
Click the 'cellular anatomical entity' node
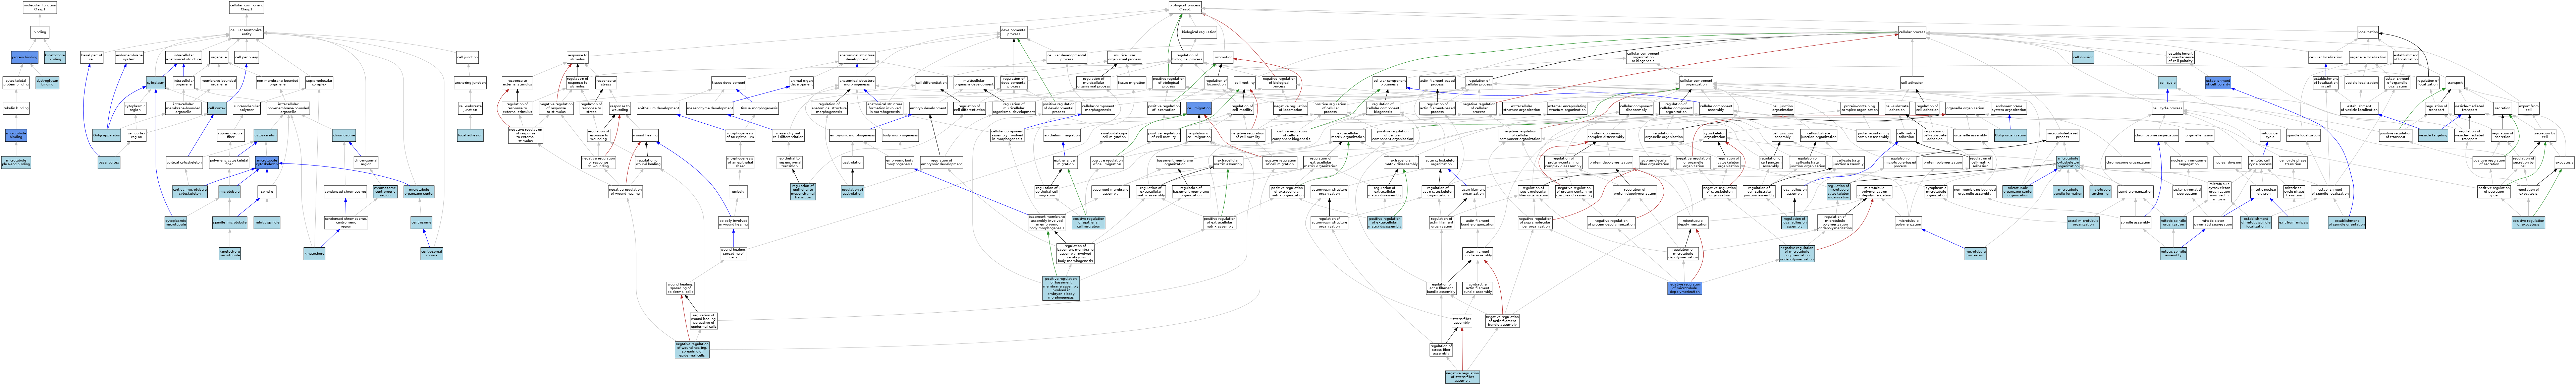pos(246,33)
